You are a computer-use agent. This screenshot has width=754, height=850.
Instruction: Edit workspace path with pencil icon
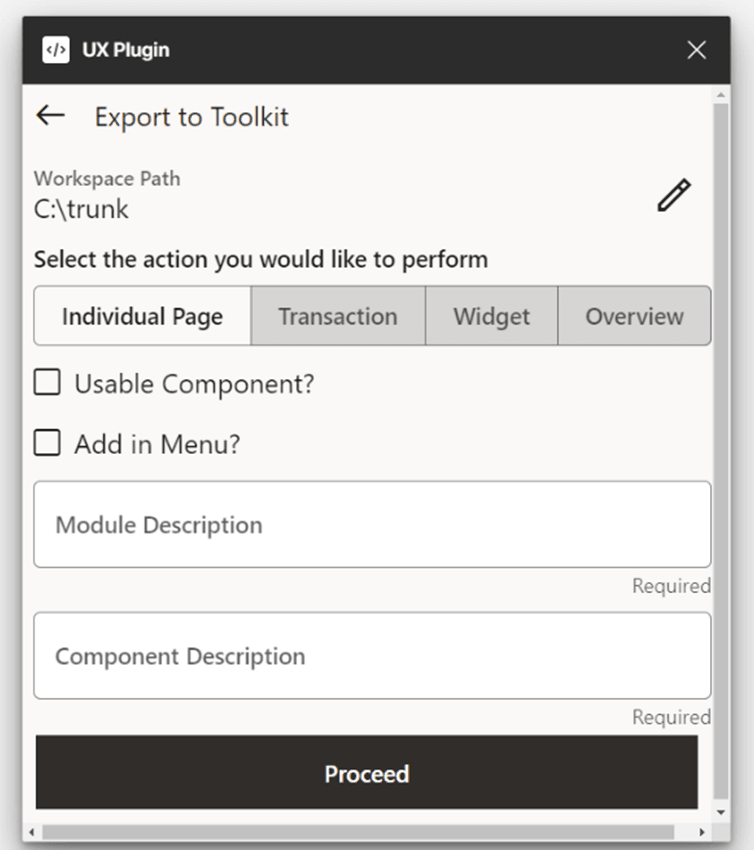pyautogui.click(x=673, y=195)
